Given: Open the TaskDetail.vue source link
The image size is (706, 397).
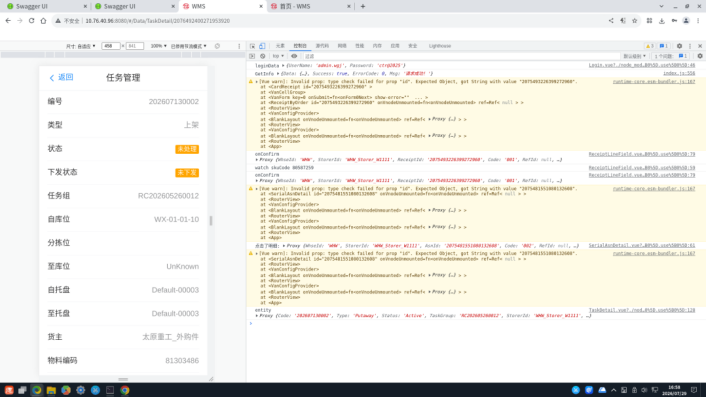Looking at the screenshot, I should click(642, 311).
